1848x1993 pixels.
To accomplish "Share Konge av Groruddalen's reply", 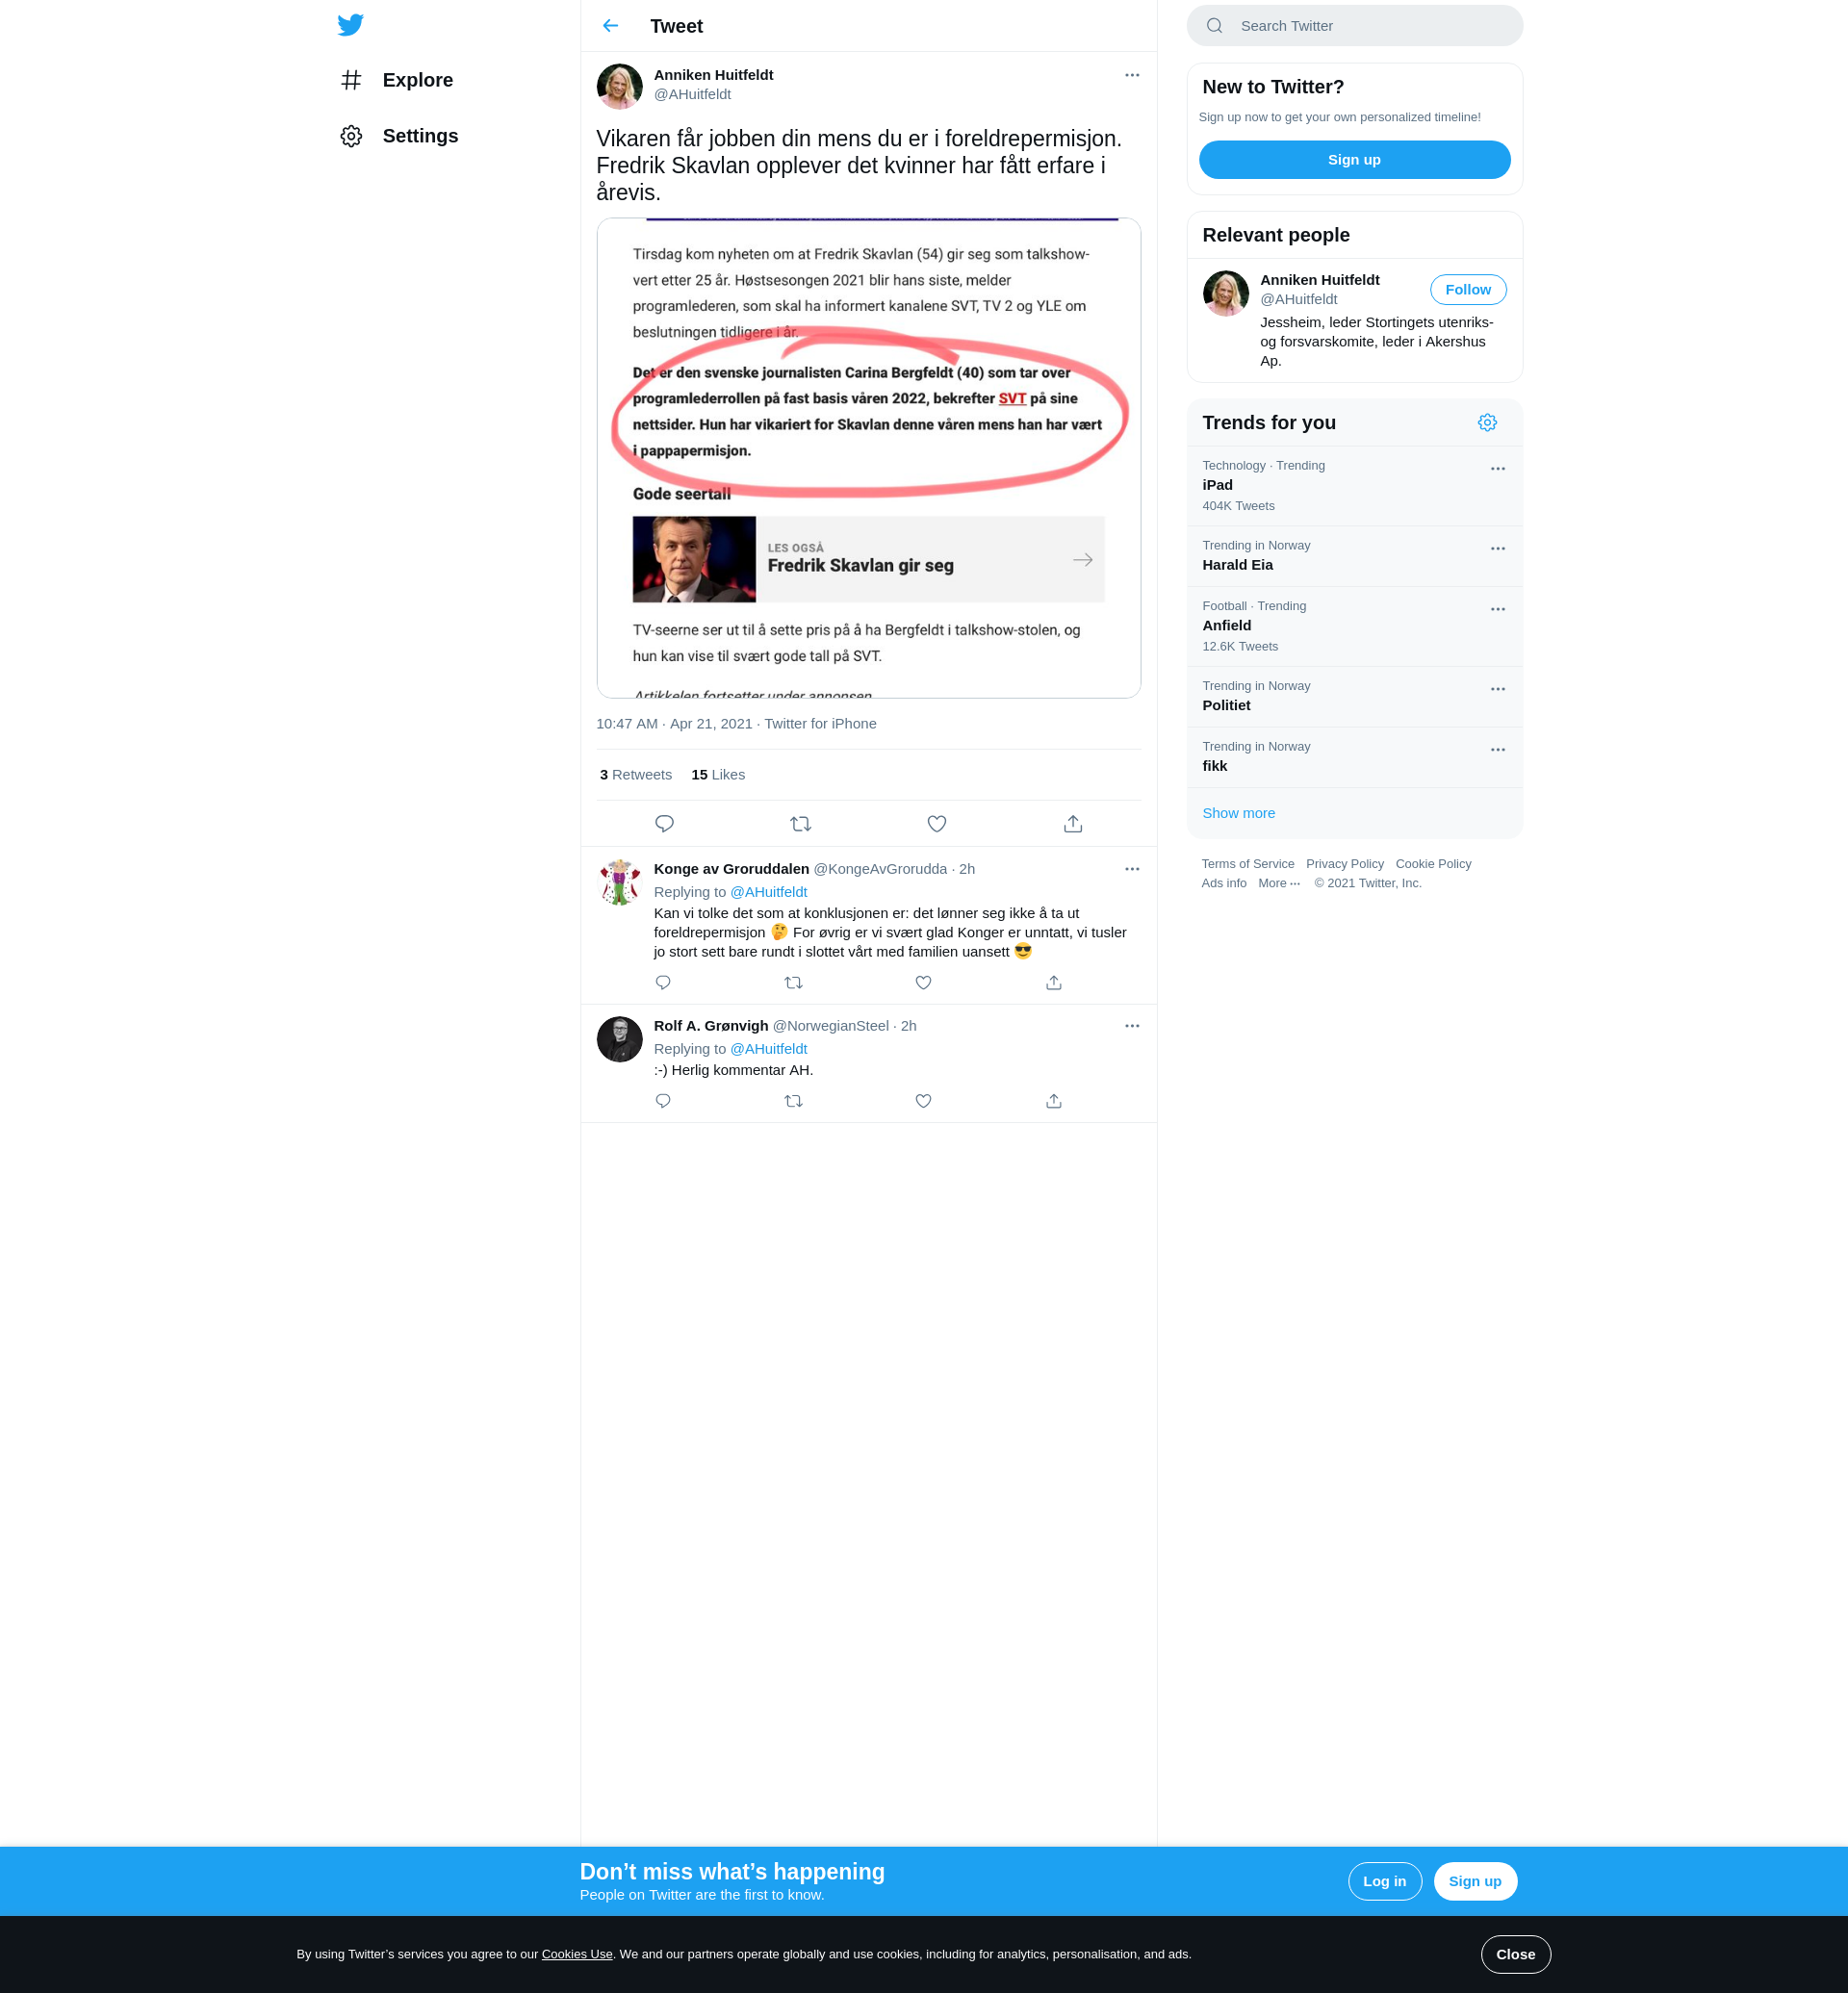I will 1053,983.
